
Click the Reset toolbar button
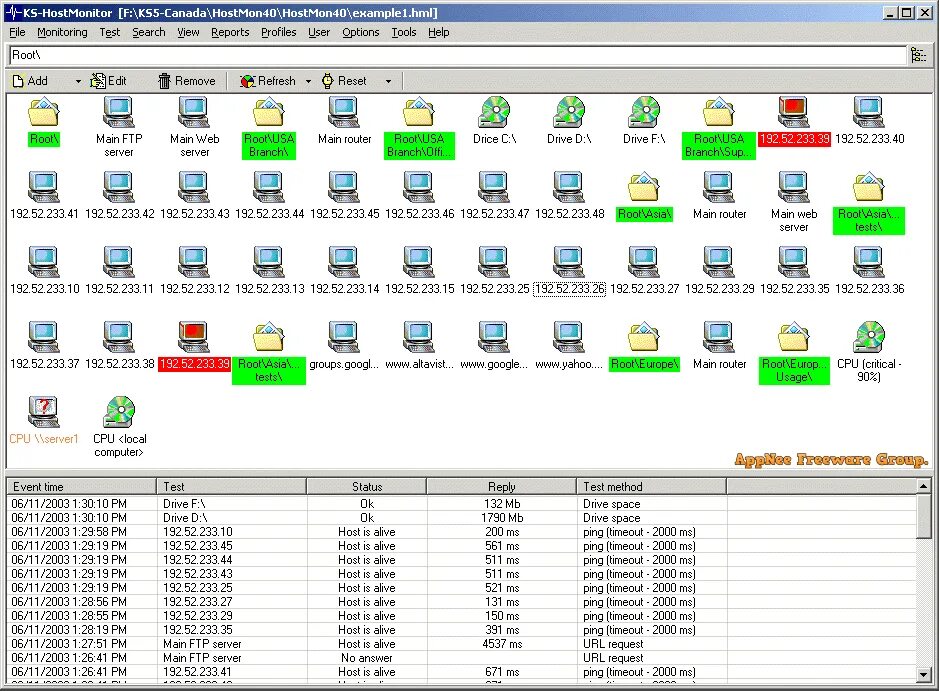click(x=344, y=81)
